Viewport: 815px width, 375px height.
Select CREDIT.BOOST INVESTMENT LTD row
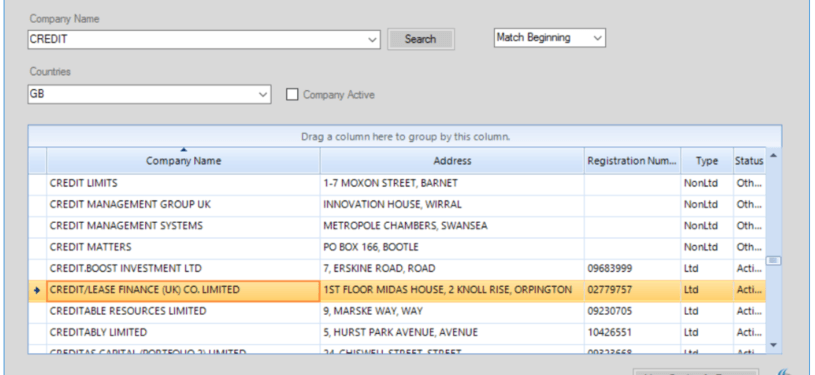pos(397,268)
